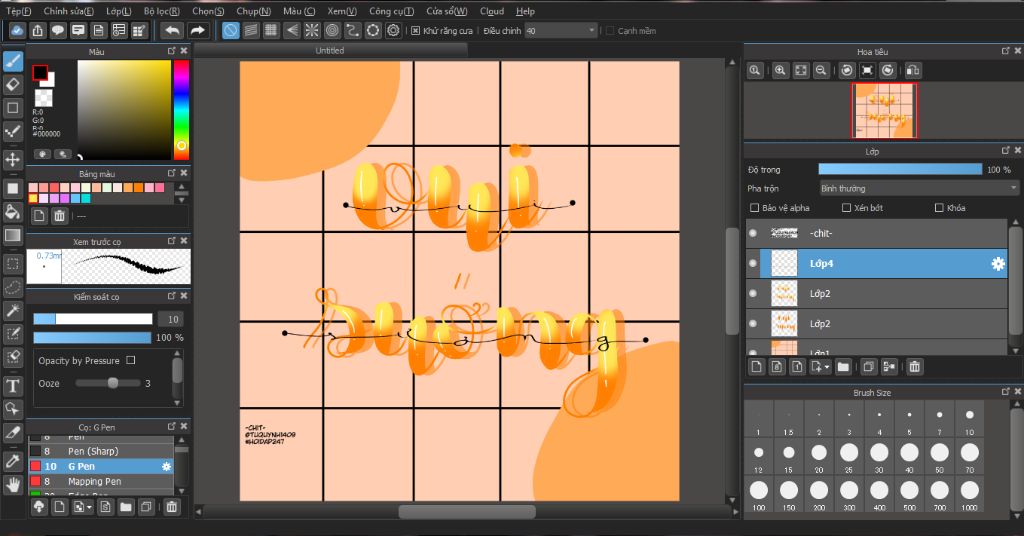Check the Khóa layer lock box

939,208
